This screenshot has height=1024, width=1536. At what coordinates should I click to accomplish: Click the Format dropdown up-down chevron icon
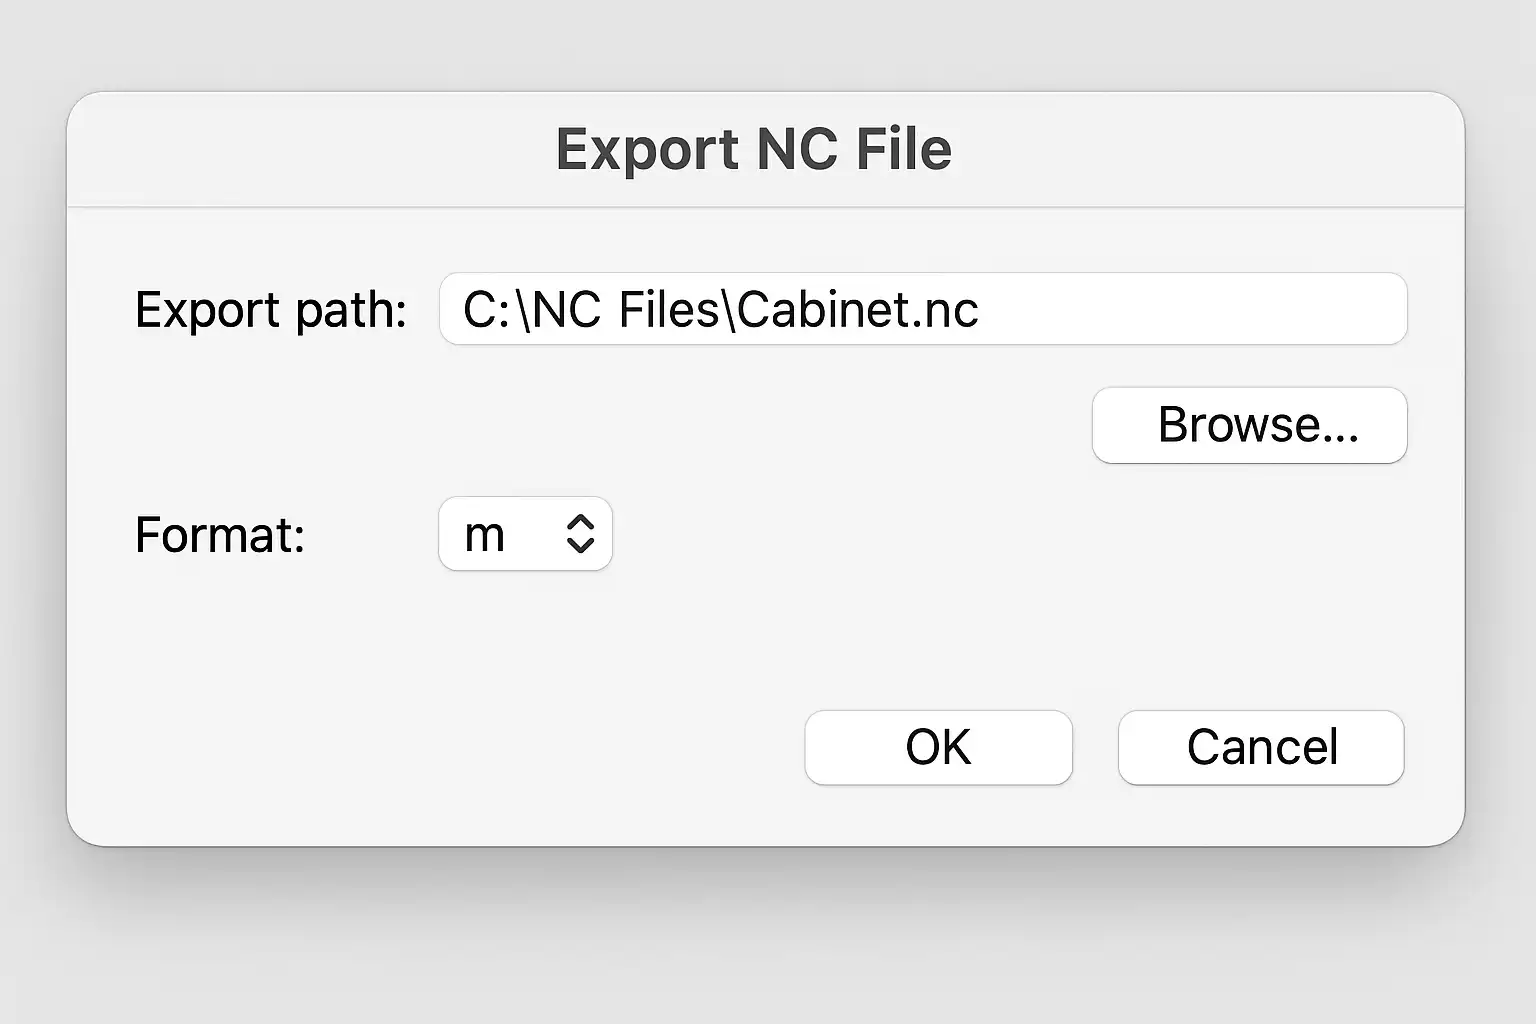pyautogui.click(x=580, y=534)
